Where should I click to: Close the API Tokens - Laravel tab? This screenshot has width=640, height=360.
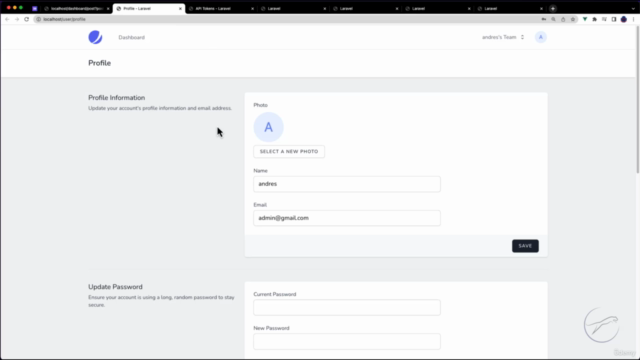(252, 9)
